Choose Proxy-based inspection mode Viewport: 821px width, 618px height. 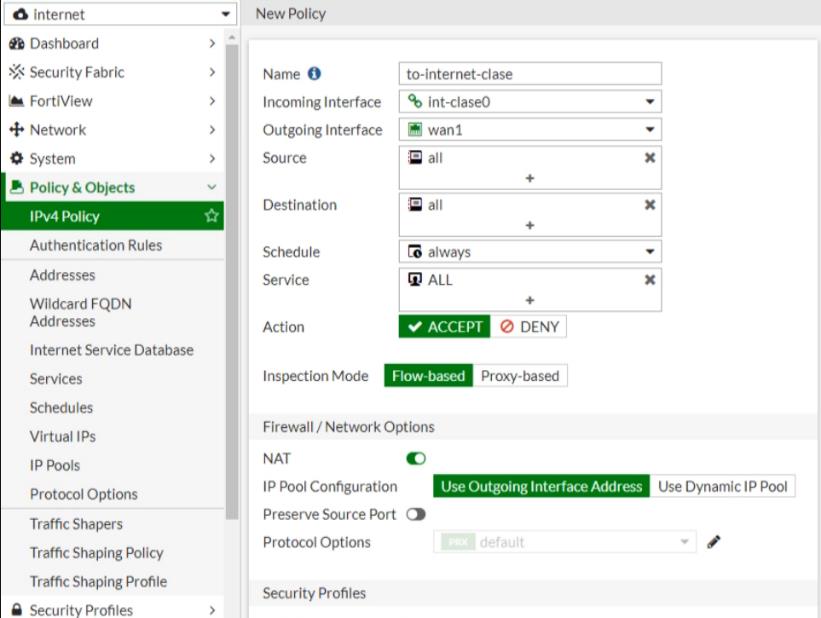tap(520, 376)
